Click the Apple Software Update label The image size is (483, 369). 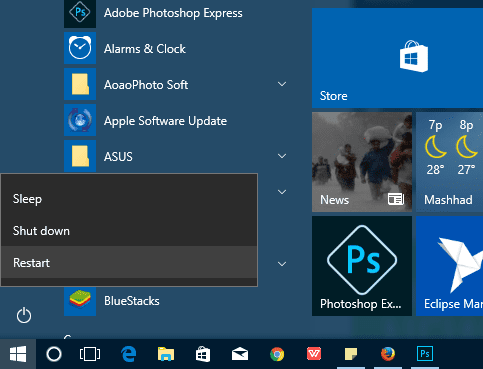(x=165, y=121)
